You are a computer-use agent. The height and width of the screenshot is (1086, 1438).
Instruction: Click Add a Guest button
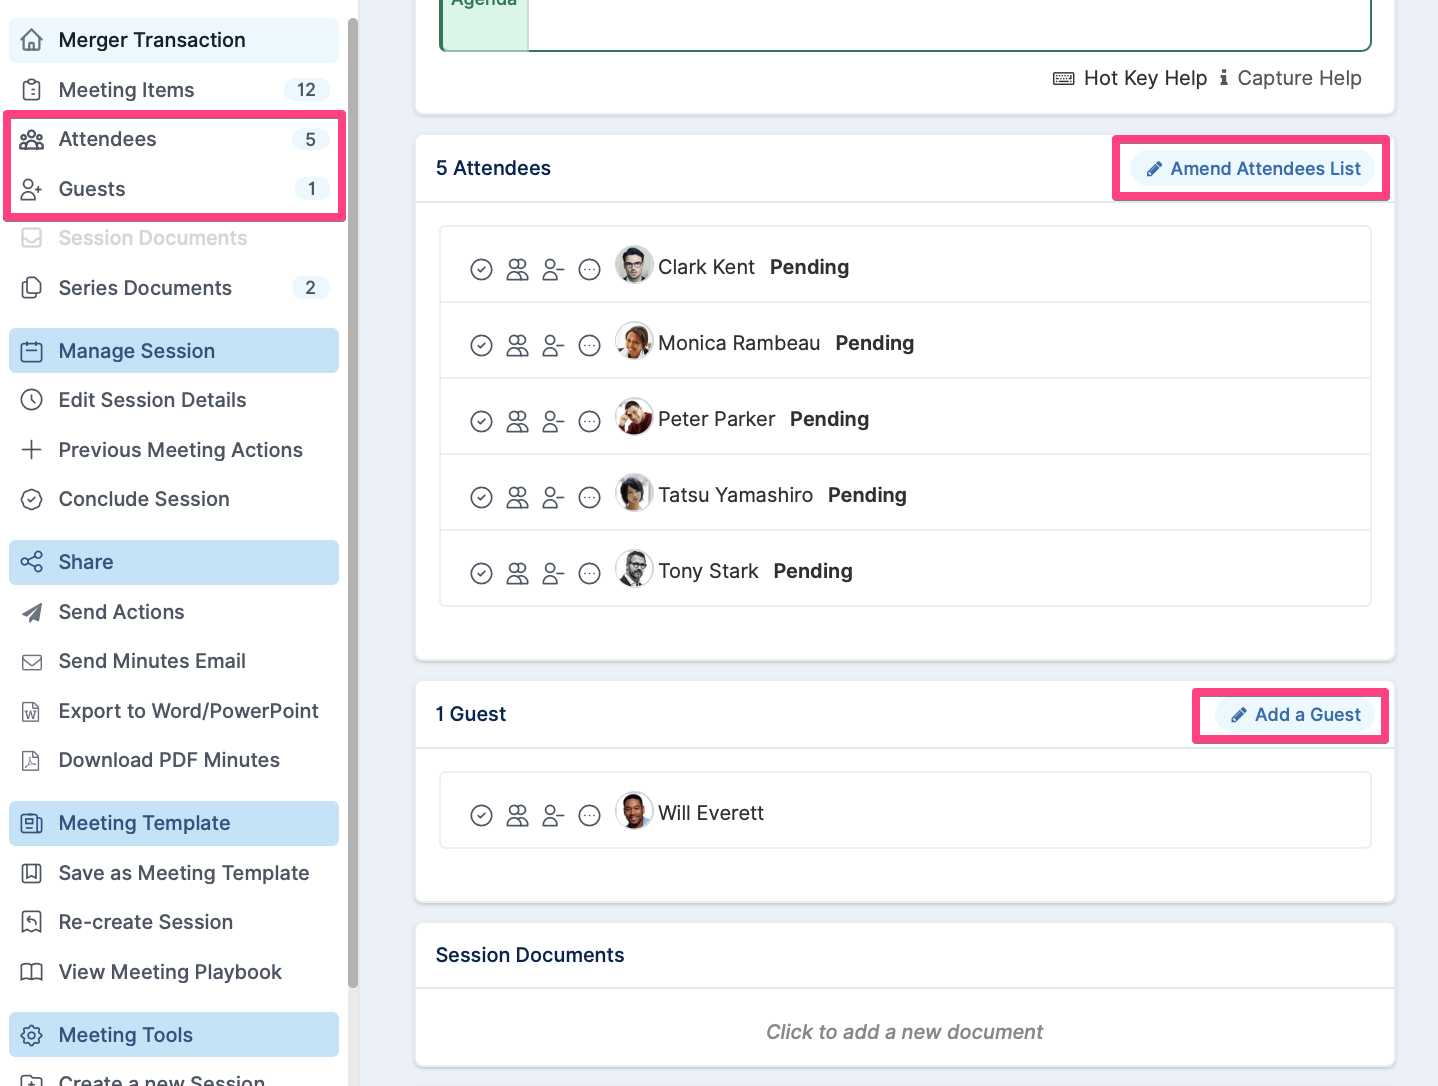pos(1295,715)
